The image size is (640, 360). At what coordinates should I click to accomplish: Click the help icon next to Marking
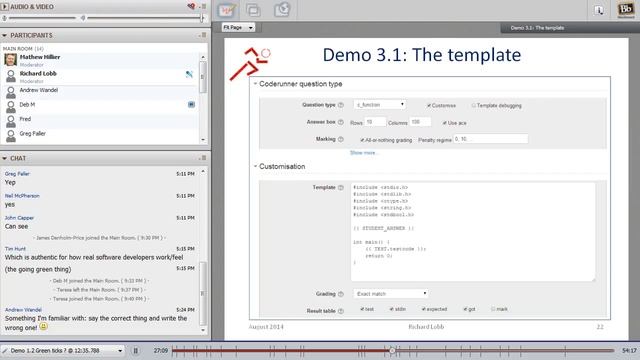[x=341, y=139]
